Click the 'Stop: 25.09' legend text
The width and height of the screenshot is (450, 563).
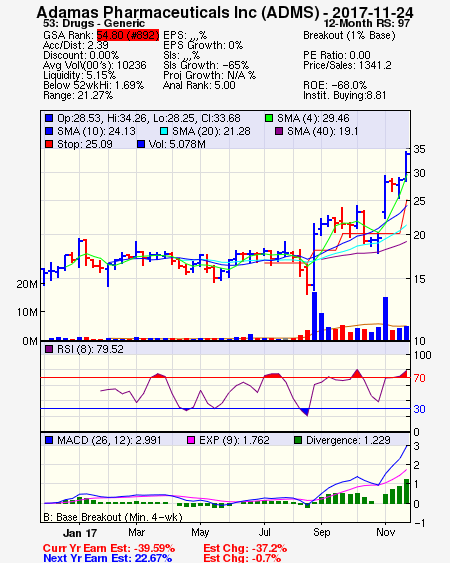click(85, 144)
